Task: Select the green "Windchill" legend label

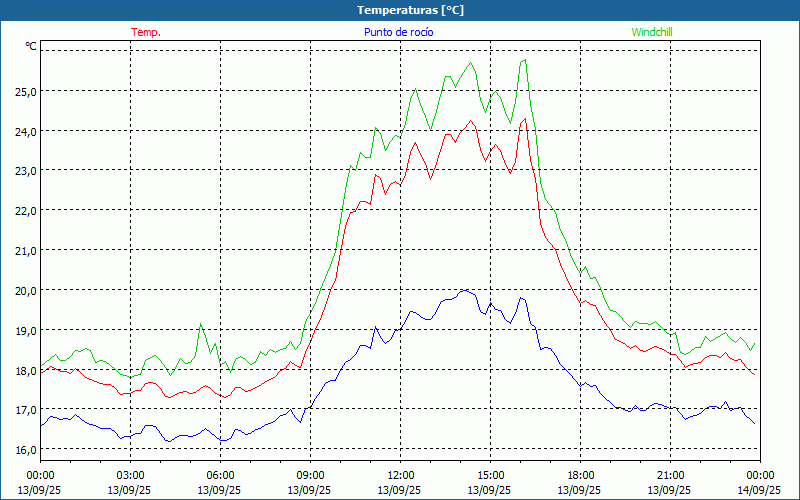Action: (652, 32)
